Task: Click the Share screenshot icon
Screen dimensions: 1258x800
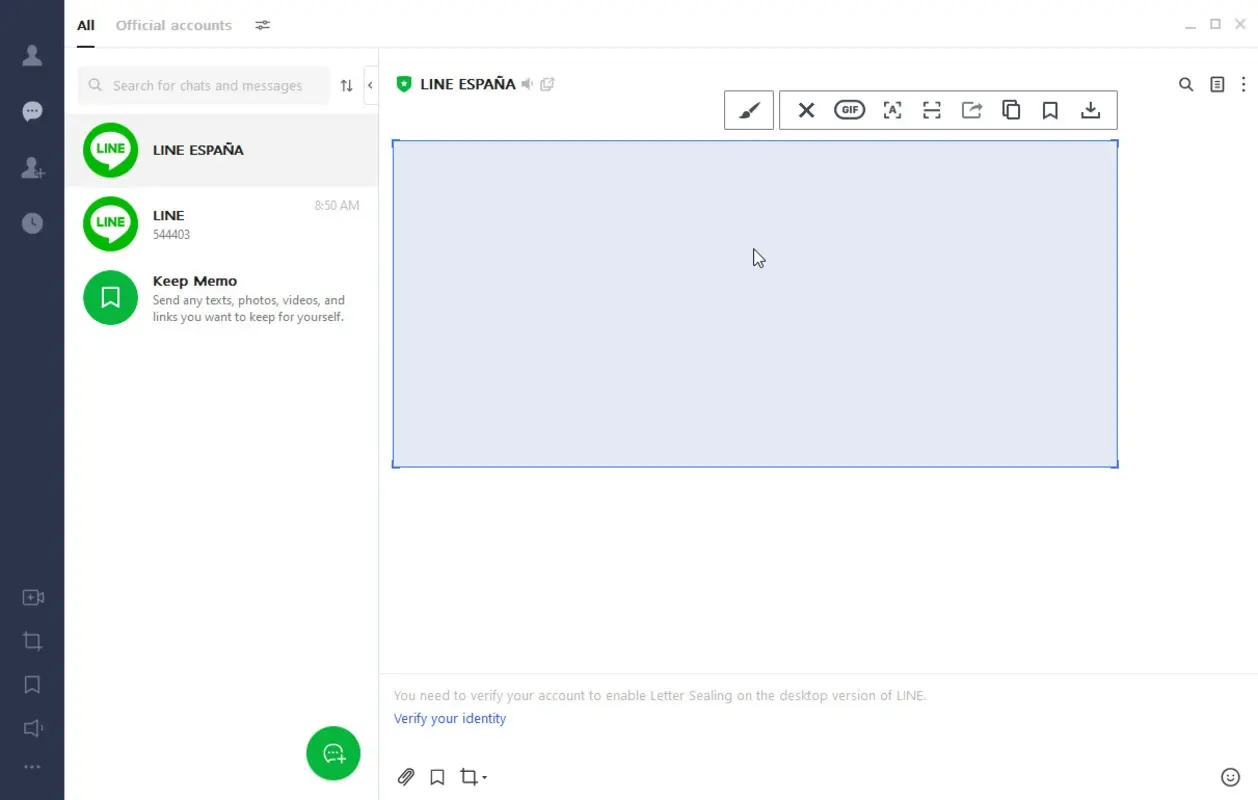Action: tap(971, 110)
